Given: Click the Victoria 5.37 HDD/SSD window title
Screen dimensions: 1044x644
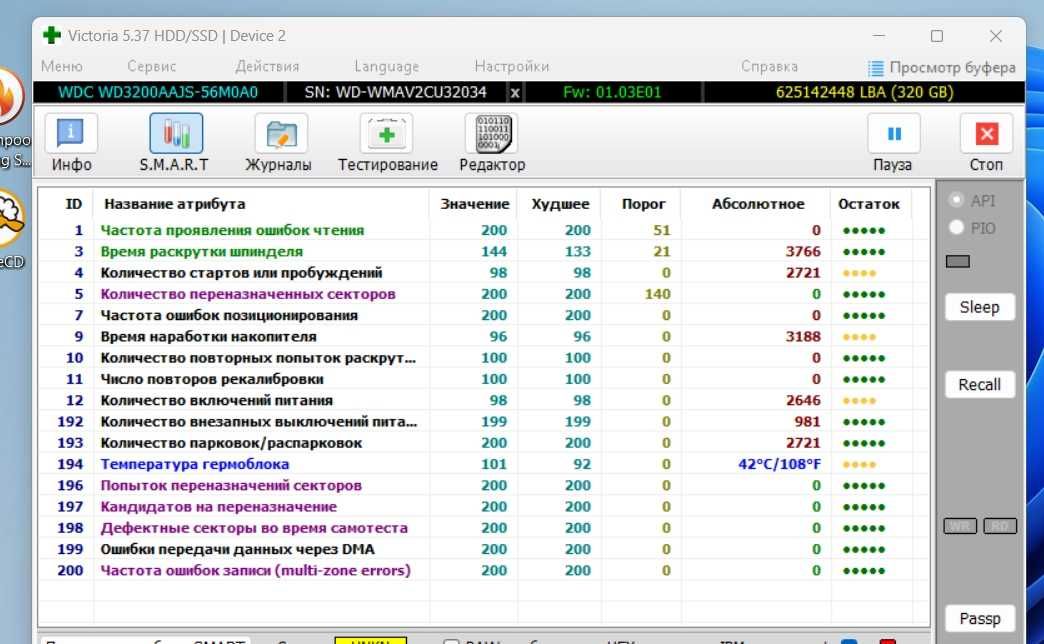Looking at the screenshot, I should (x=176, y=36).
